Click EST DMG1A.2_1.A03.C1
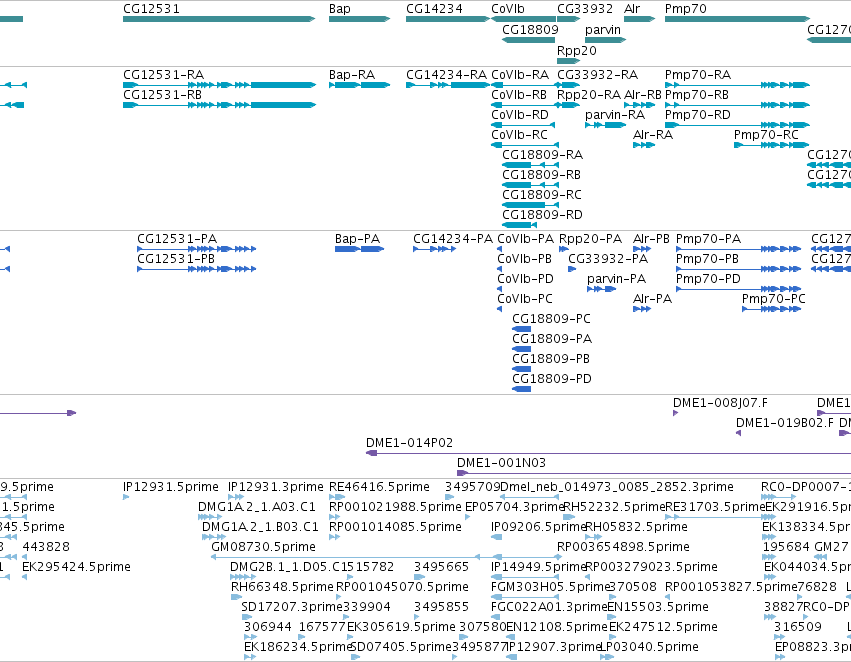This screenshot has height=662, width=851. (x=210, y=517)
